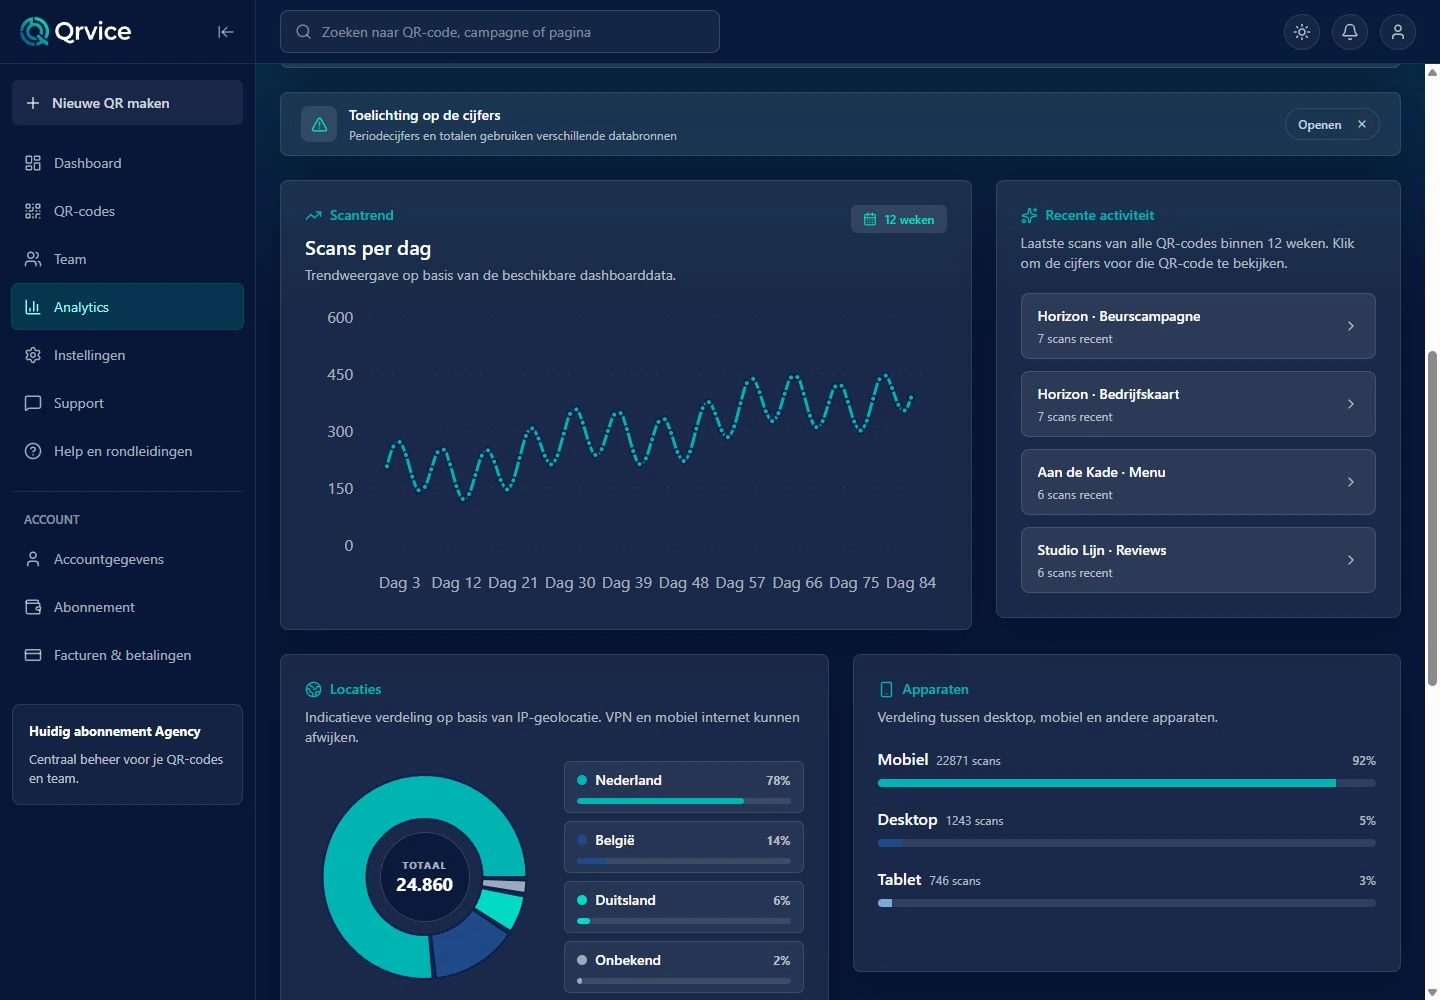Expand Horizon · Beurscampagne chevron
The width and height of the screenshot is (1440, 1000).
(x=1351, y=326)
